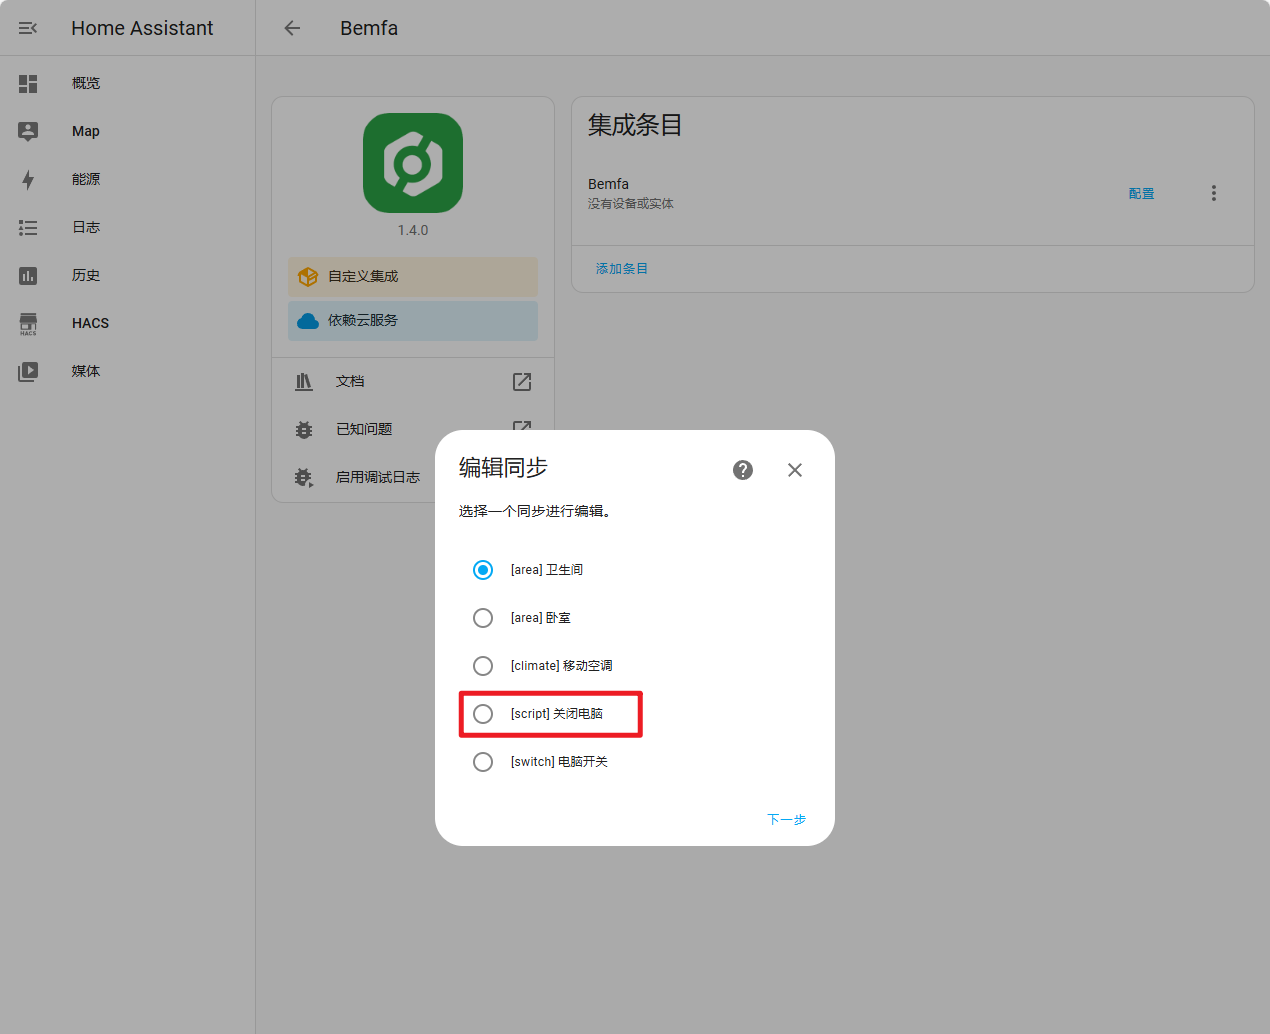This screenshot has width=1270, height=1034.
Task: Click the 文档 documentation books icon
Action: pos(304,381)
